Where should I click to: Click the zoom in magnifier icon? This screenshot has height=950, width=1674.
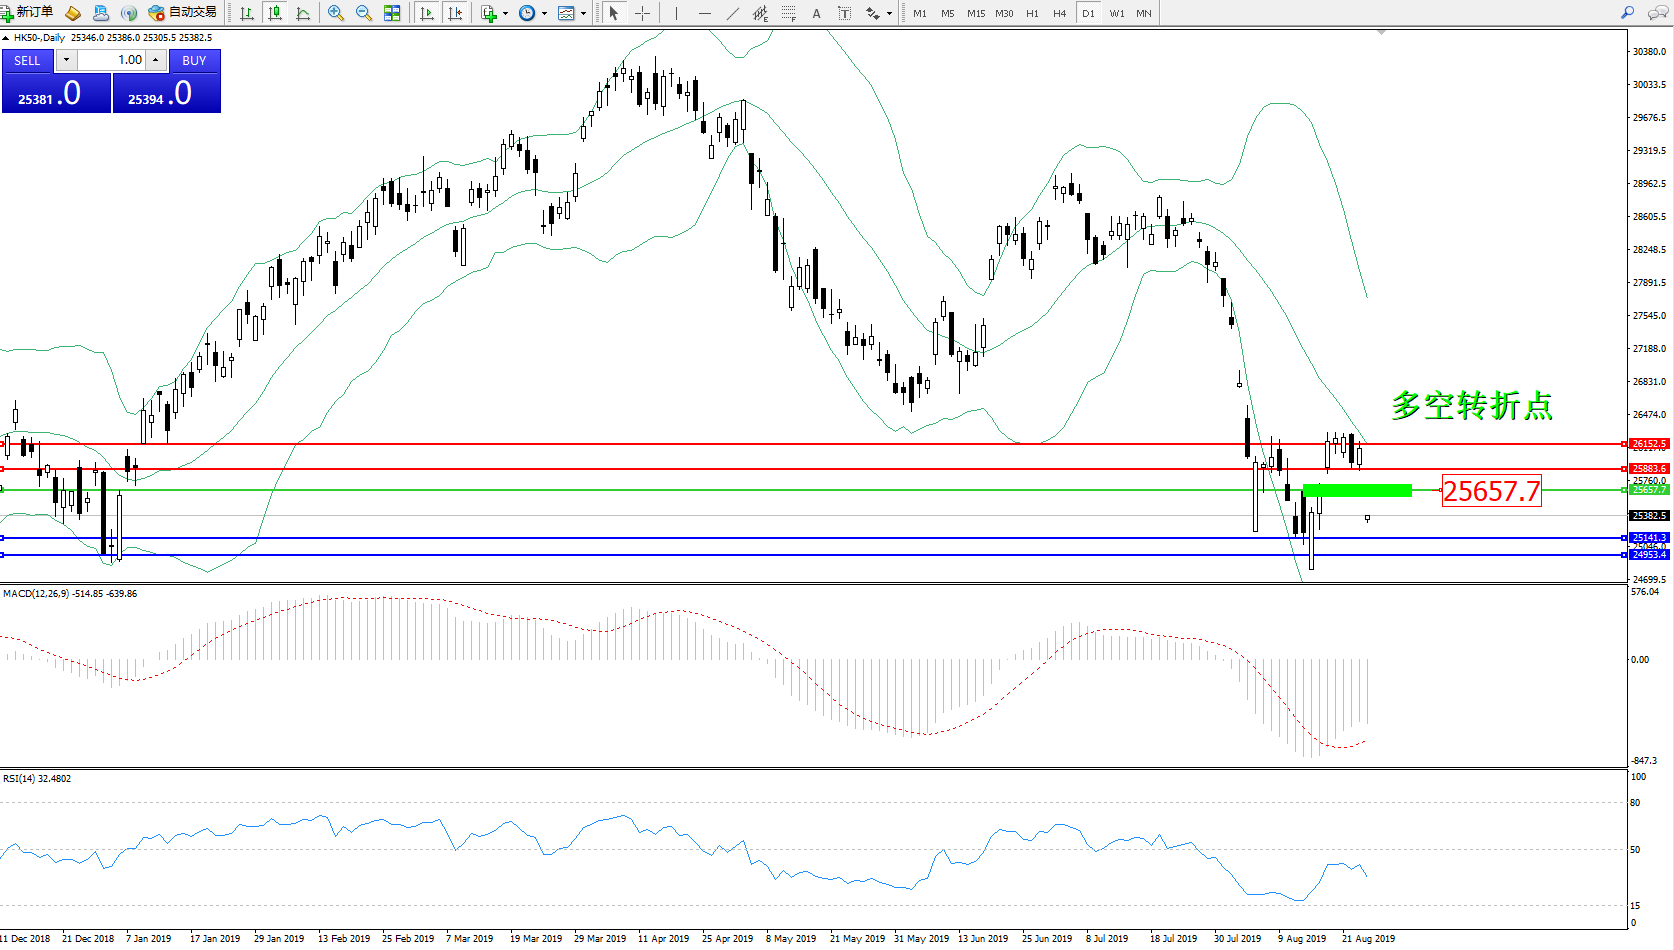tap(336, 13)
